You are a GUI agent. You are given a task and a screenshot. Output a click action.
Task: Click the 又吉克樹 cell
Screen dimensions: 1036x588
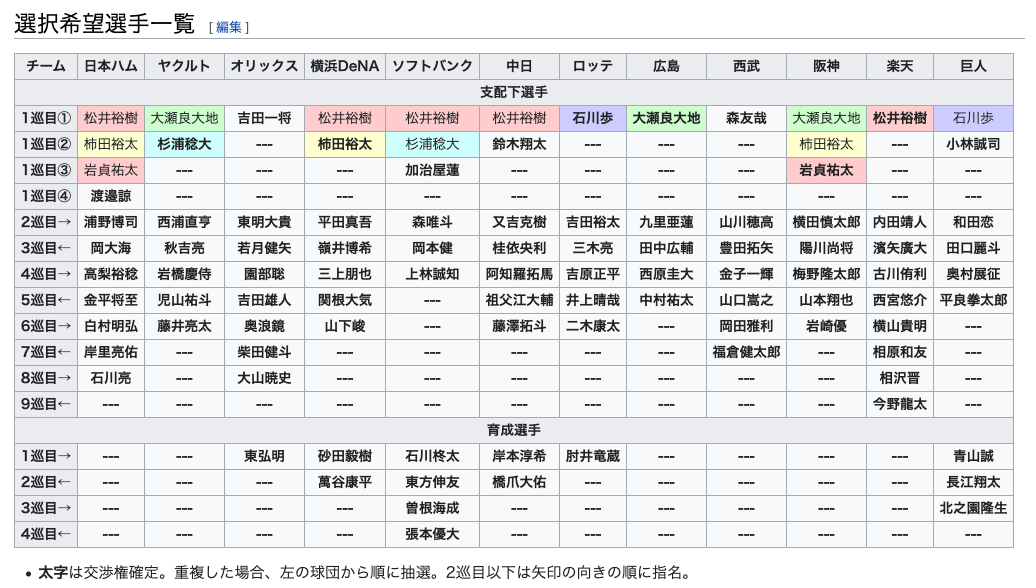tap(519, 222)
